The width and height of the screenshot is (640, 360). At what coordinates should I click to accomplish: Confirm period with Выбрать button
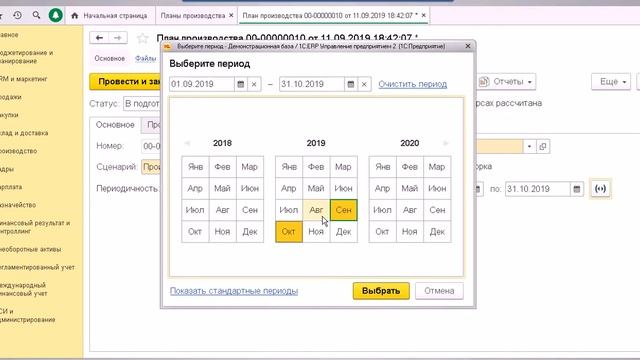[381, 291]
